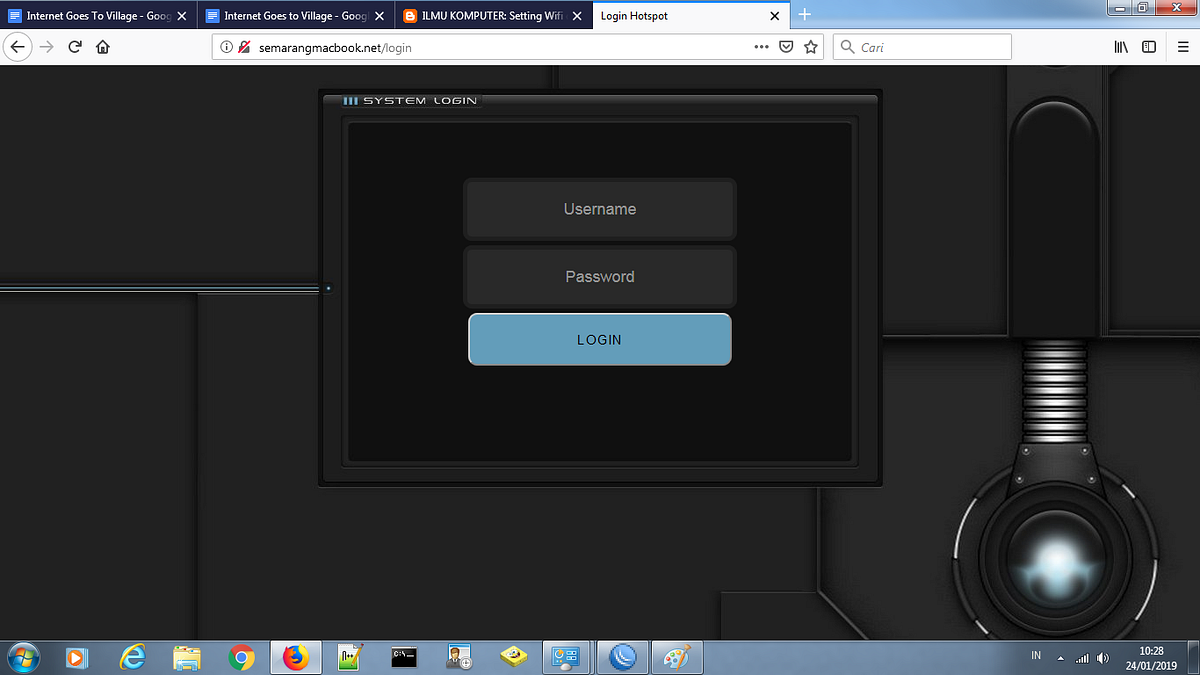This screenshot has width=1200, height=675.
Task: Open the page actions menu (three dots)
Action: pyautogui.click(x=761, y=46)
